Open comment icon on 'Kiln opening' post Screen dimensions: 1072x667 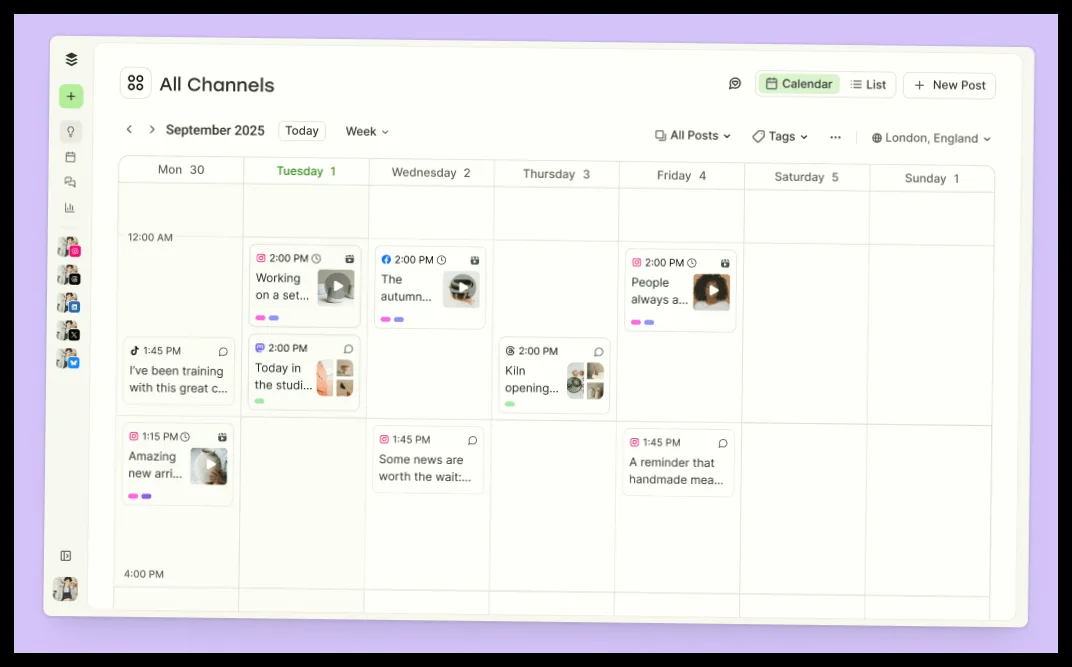(599, 352)
